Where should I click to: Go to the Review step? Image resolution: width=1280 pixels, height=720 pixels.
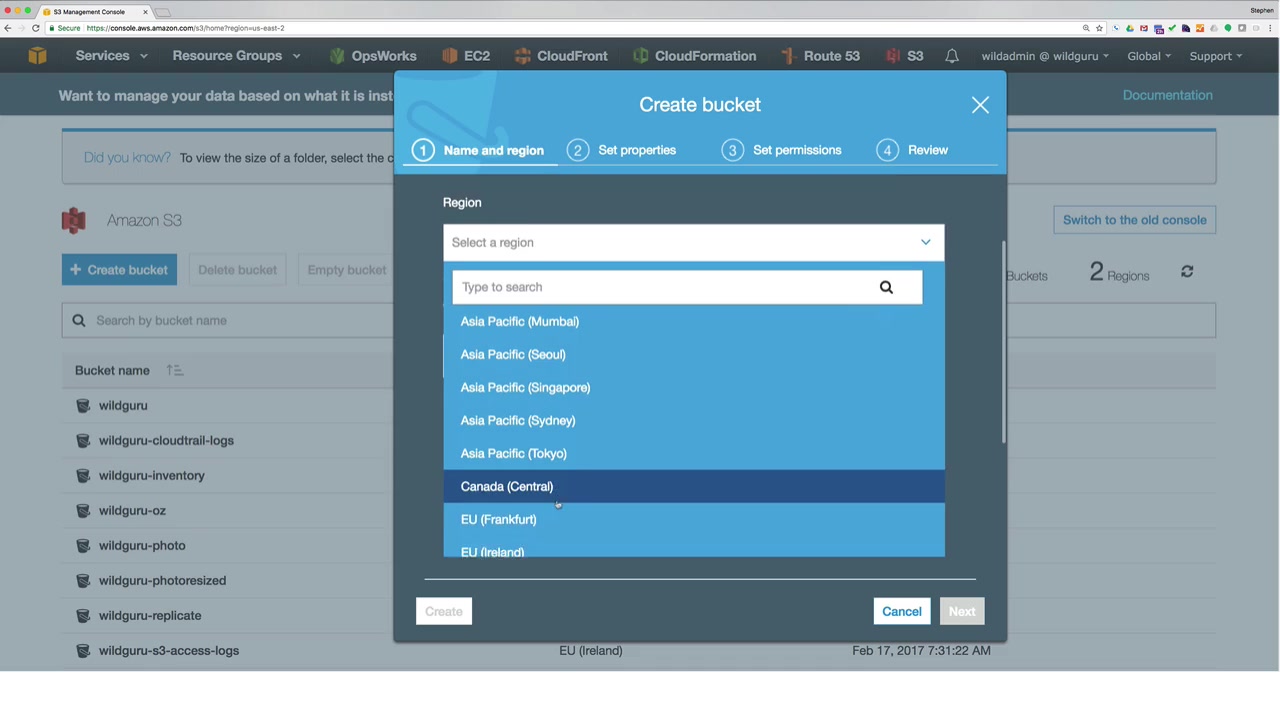click(912, 150)
